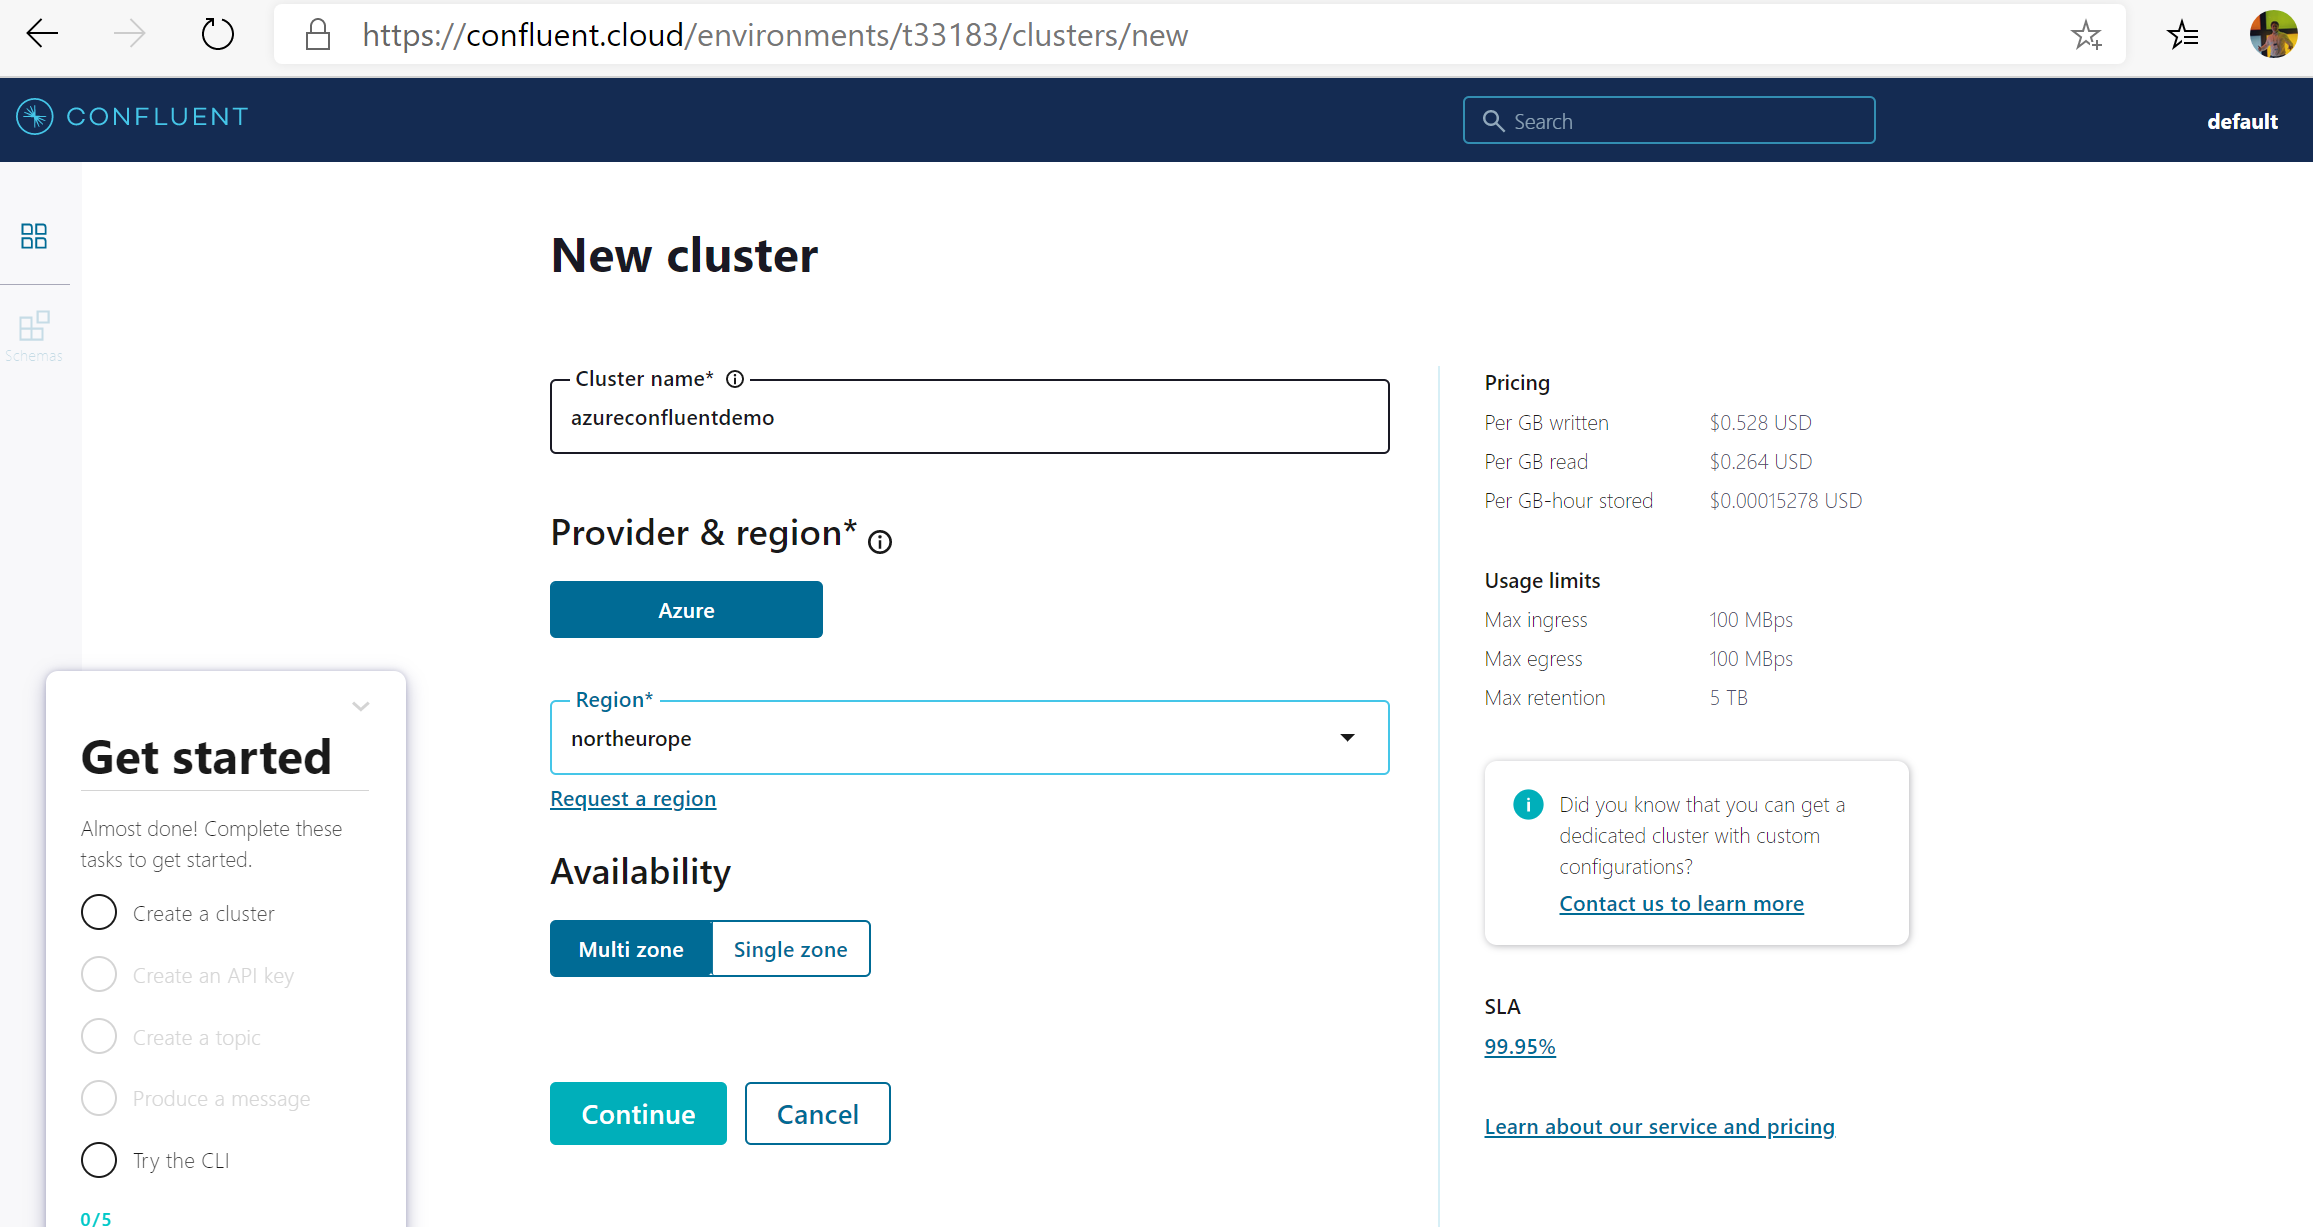Click the browser refresh icon

(x=217, y=35)
